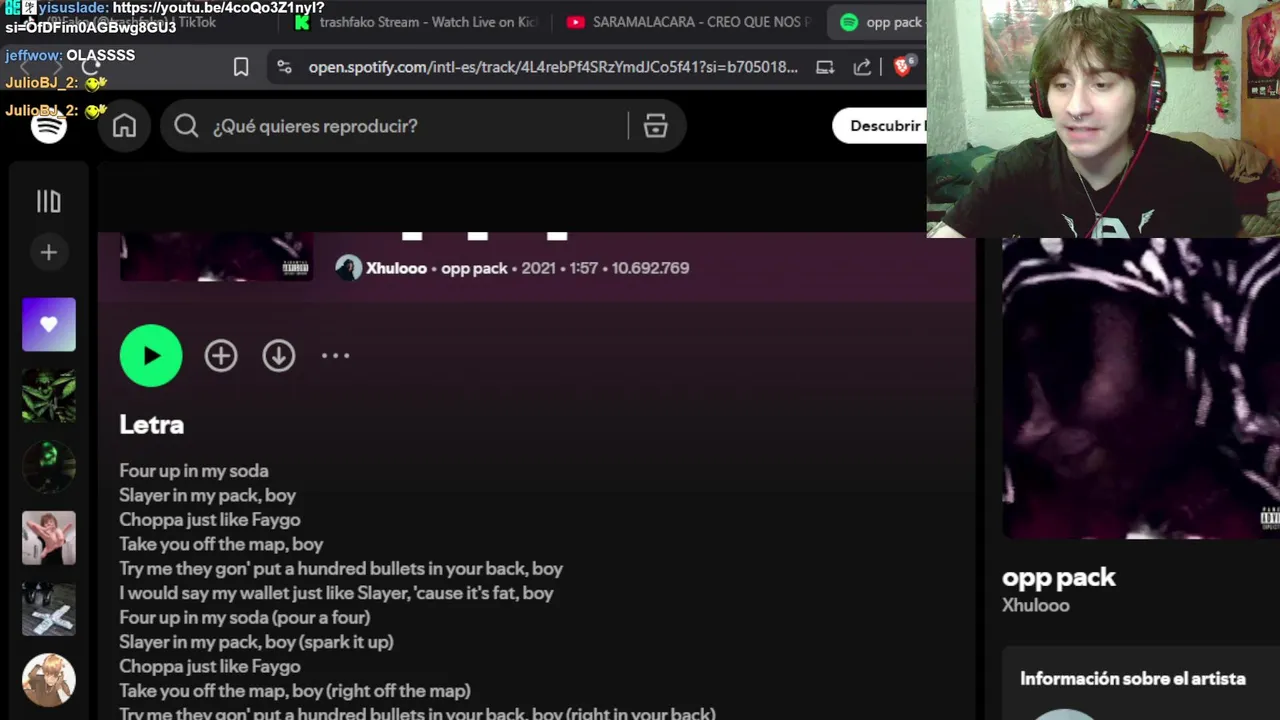Viewport: 1280px width, 720px height.
Task: Click the share icon in address bar
Action: tap(862, 67)
